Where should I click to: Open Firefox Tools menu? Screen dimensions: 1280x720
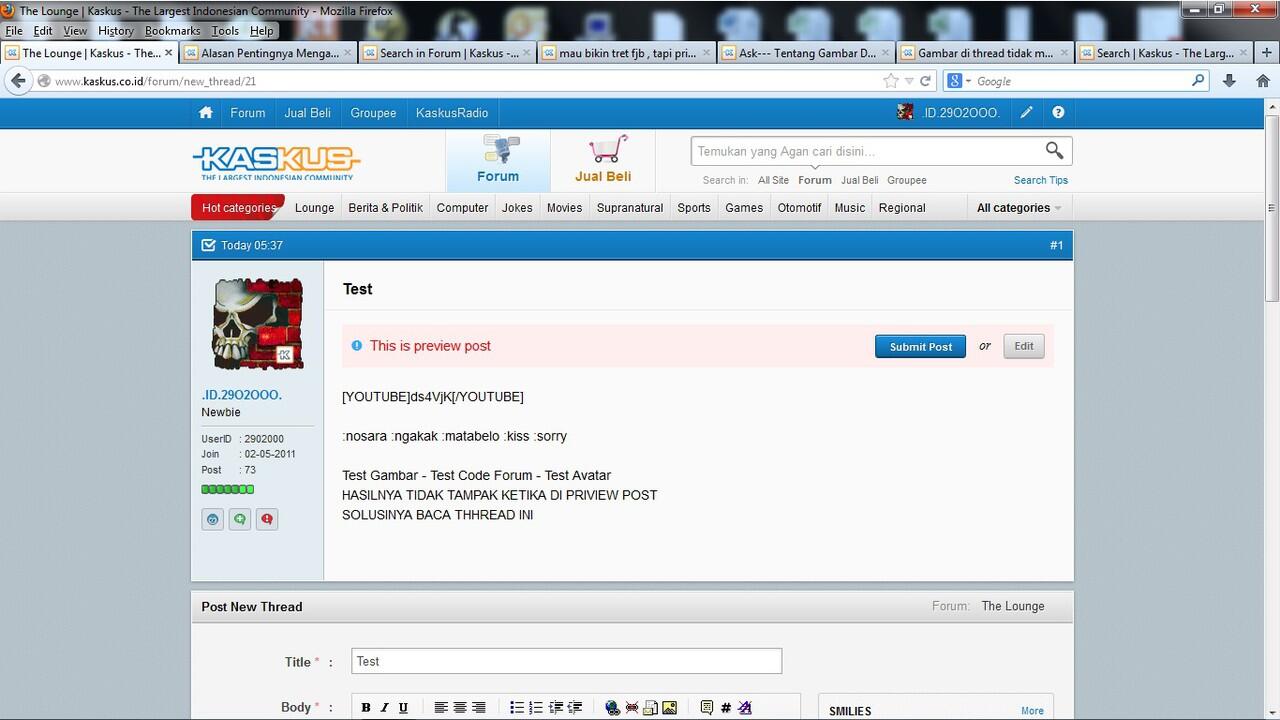(225, 31)
